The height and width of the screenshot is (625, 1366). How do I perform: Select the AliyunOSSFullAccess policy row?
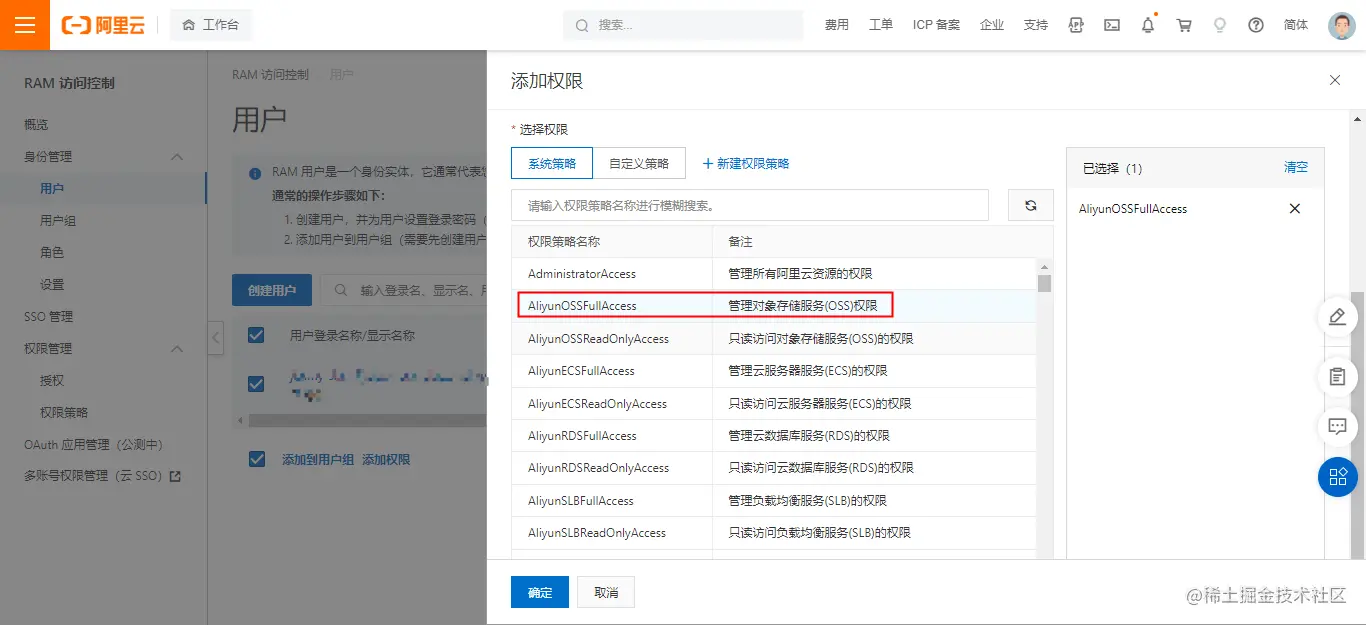click(x=774, y=306)
